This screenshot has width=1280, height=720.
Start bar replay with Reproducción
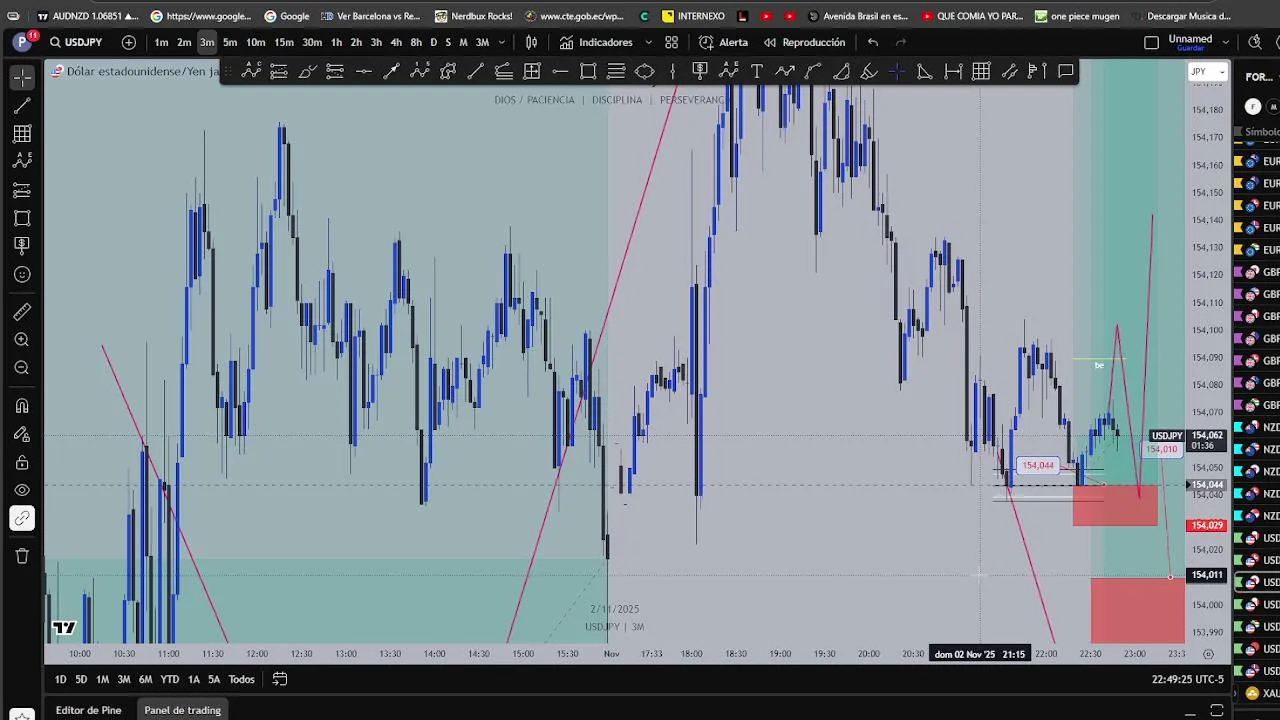[804, 42]
